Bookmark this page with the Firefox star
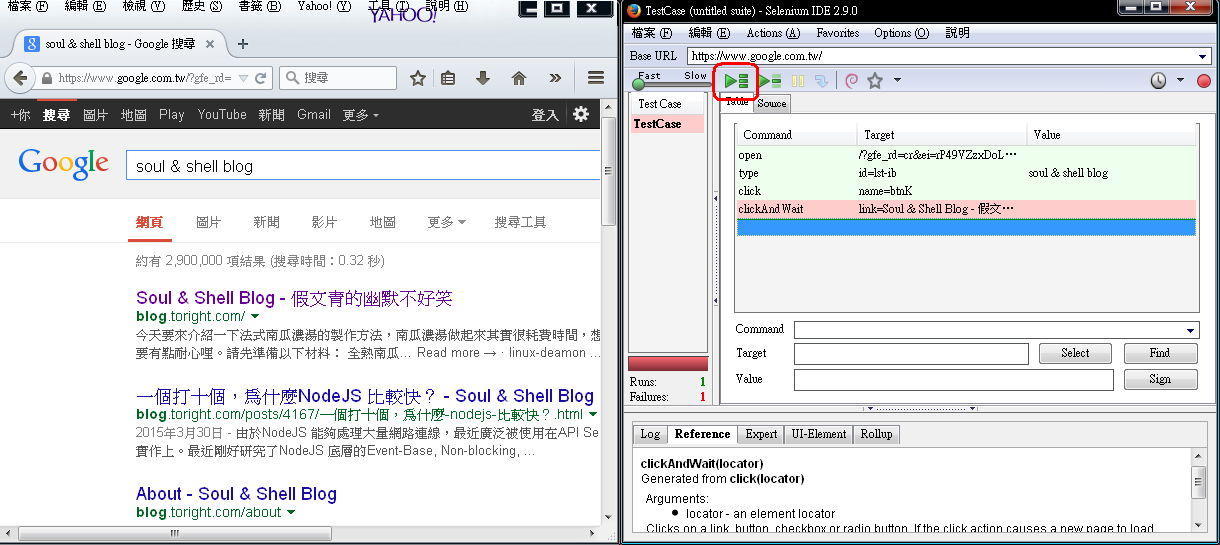1220x545 pixels. pyautogui.click(x=418, y=78)
